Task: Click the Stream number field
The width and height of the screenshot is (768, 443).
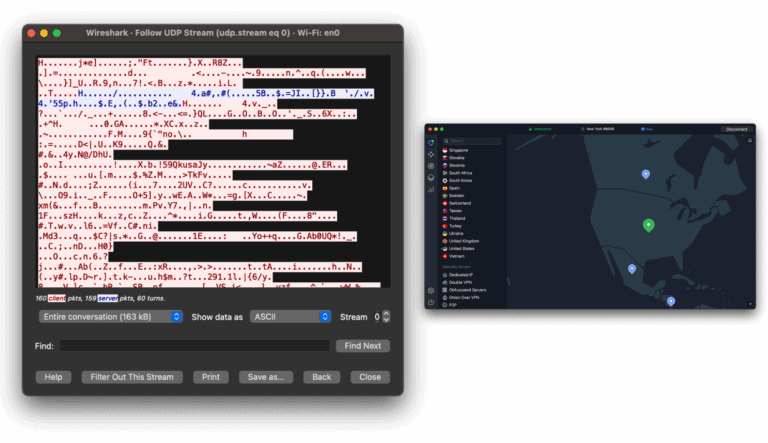Action: coord(377,317)
